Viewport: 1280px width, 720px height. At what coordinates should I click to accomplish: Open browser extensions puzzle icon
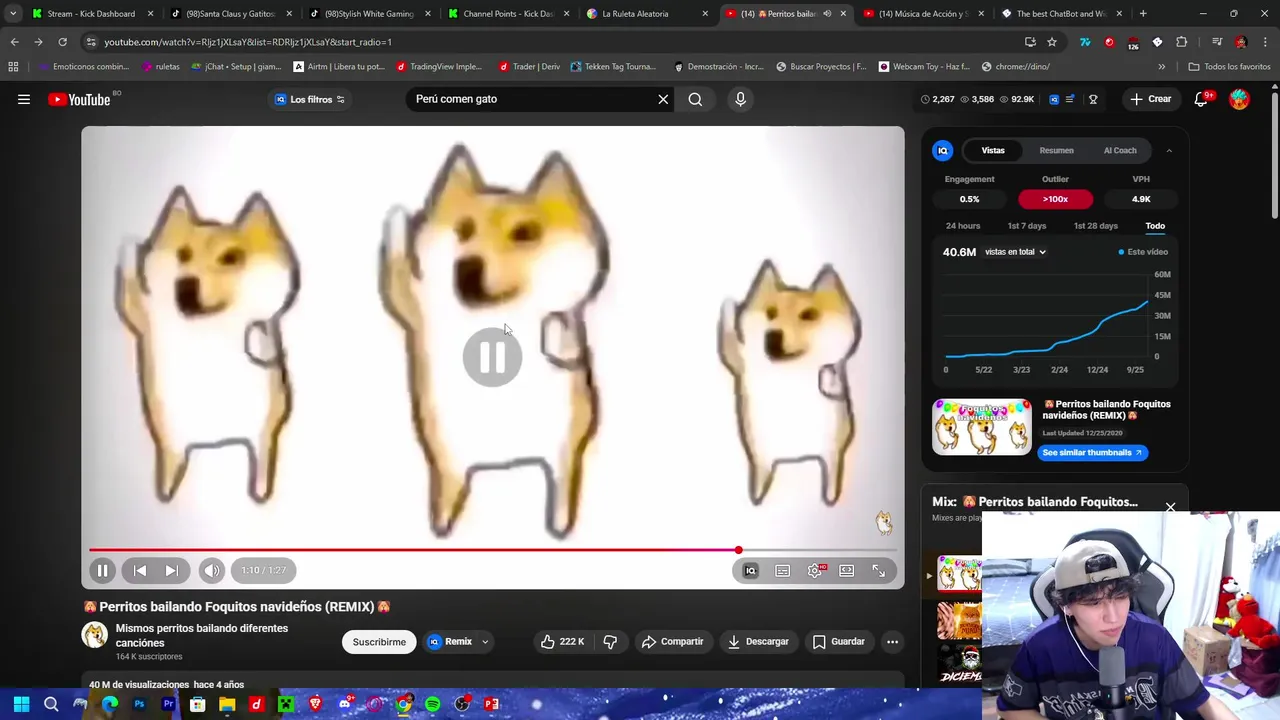pyautogui.click(x=1182, y=42)
